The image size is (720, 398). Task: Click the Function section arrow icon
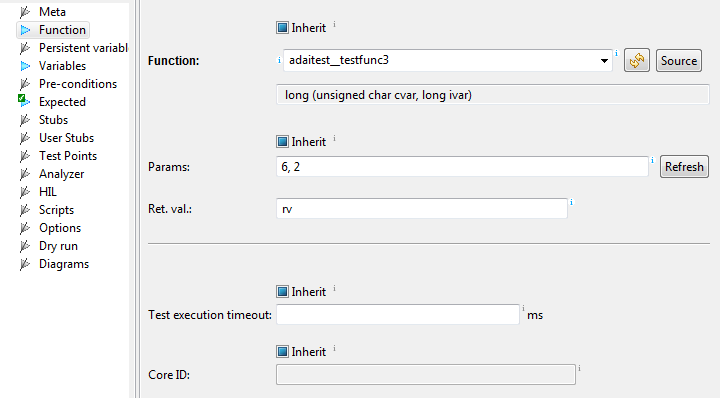[x=26, y=30]
